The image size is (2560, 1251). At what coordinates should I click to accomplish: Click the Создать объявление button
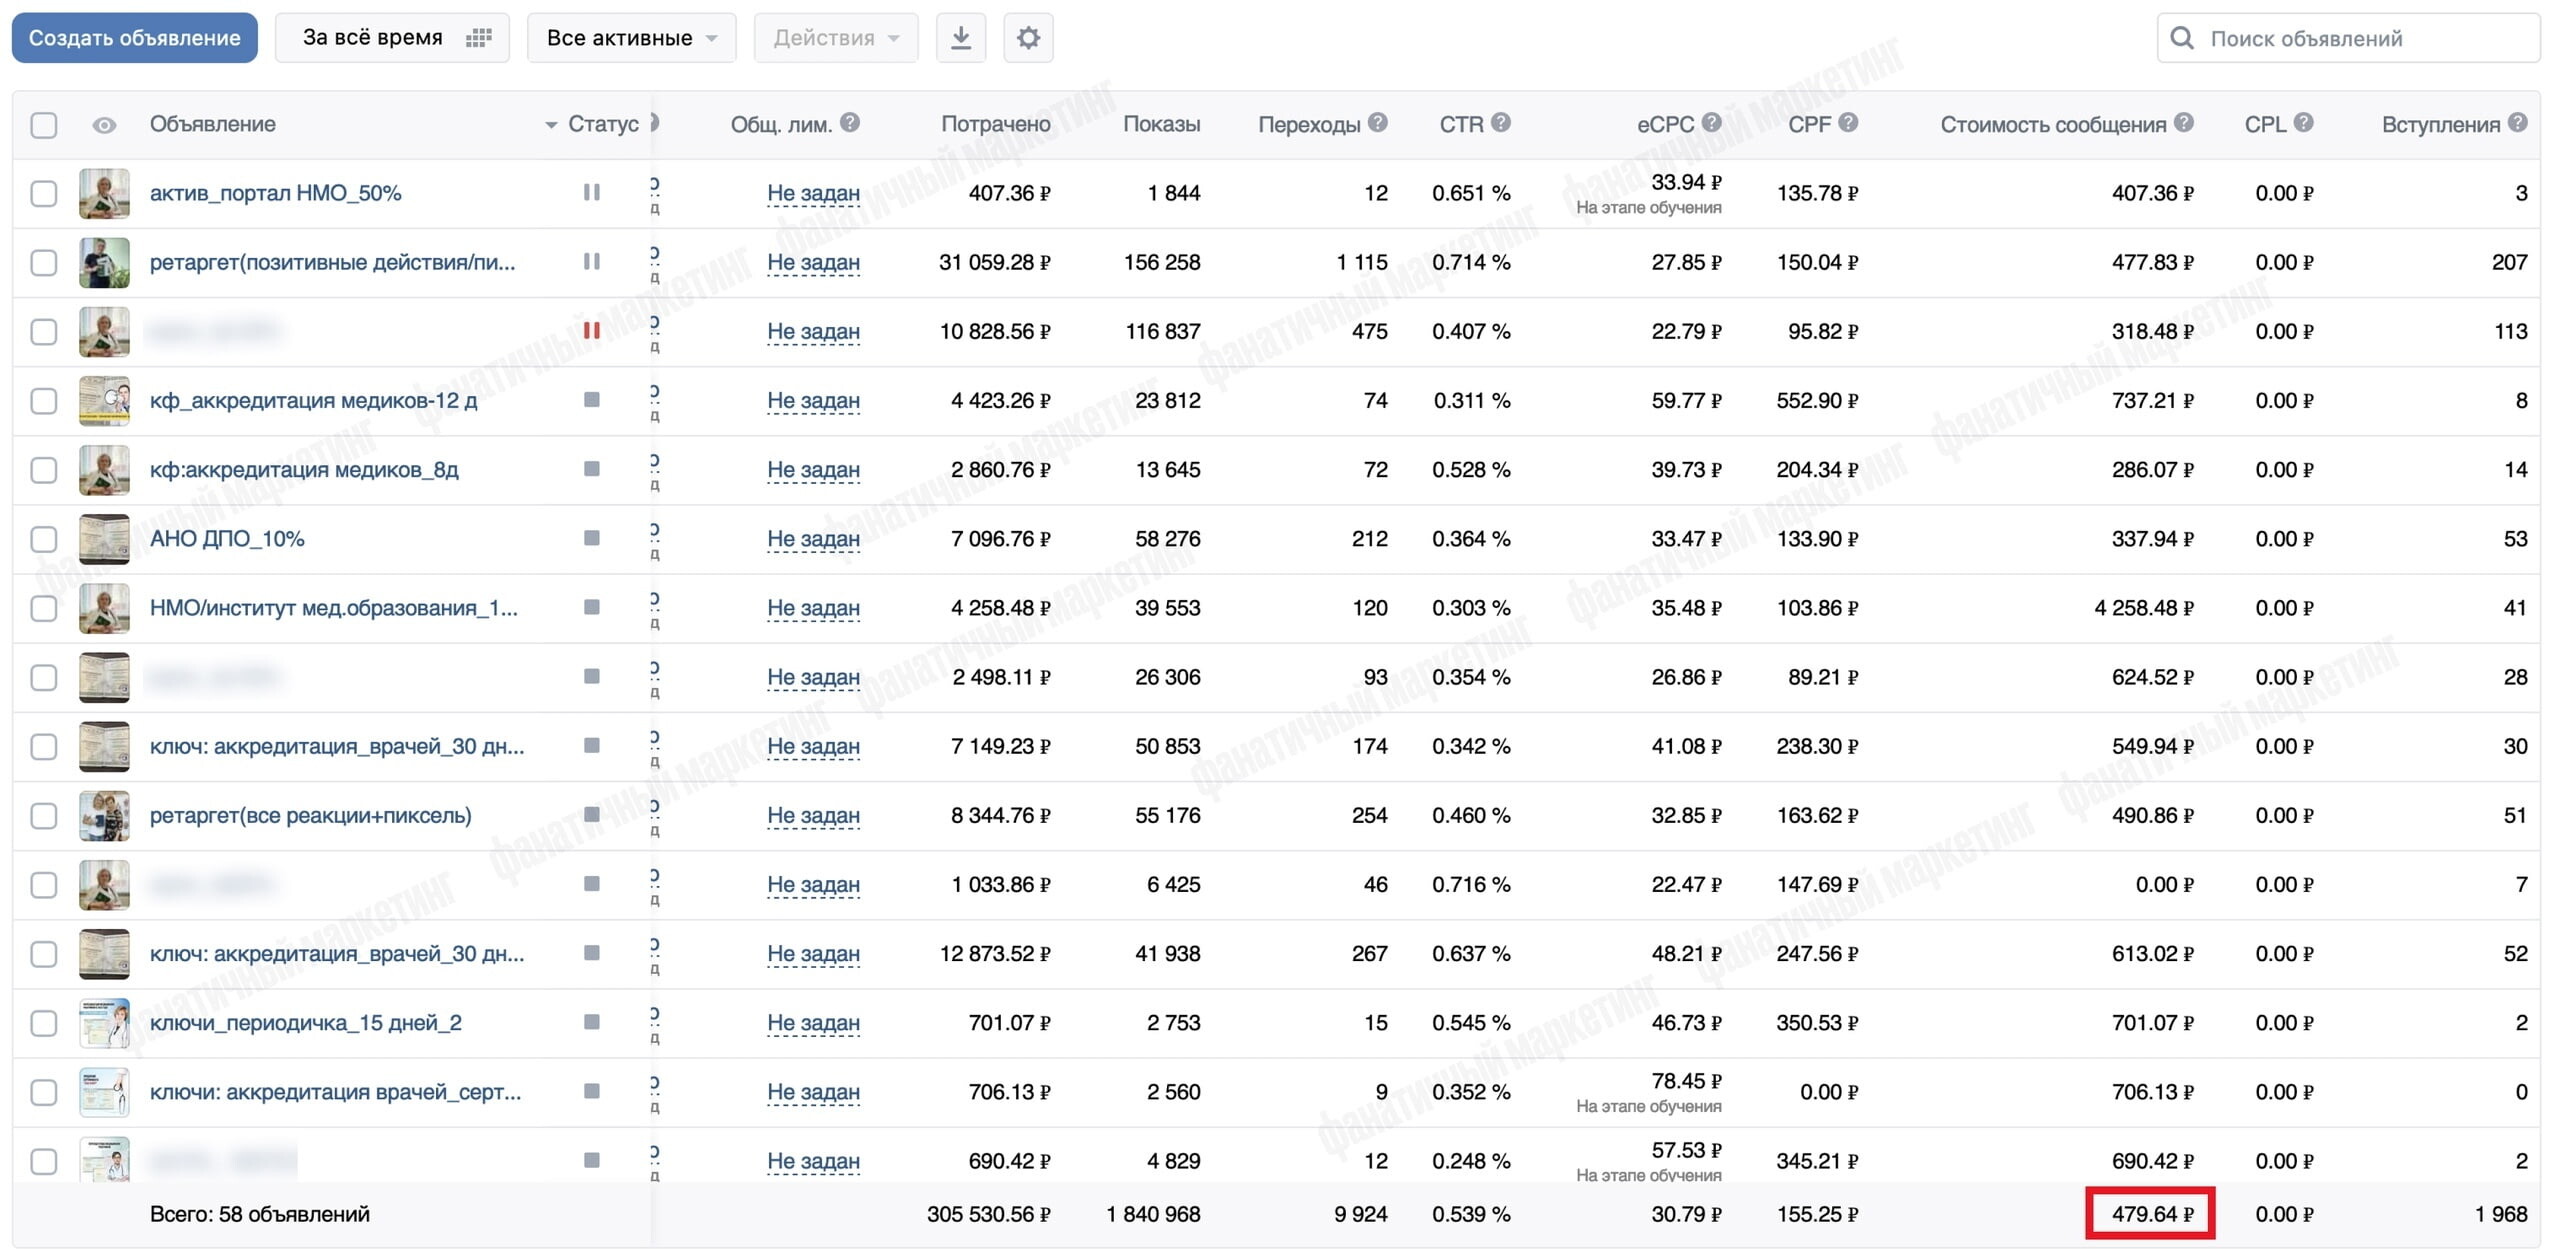click(135, 38)
